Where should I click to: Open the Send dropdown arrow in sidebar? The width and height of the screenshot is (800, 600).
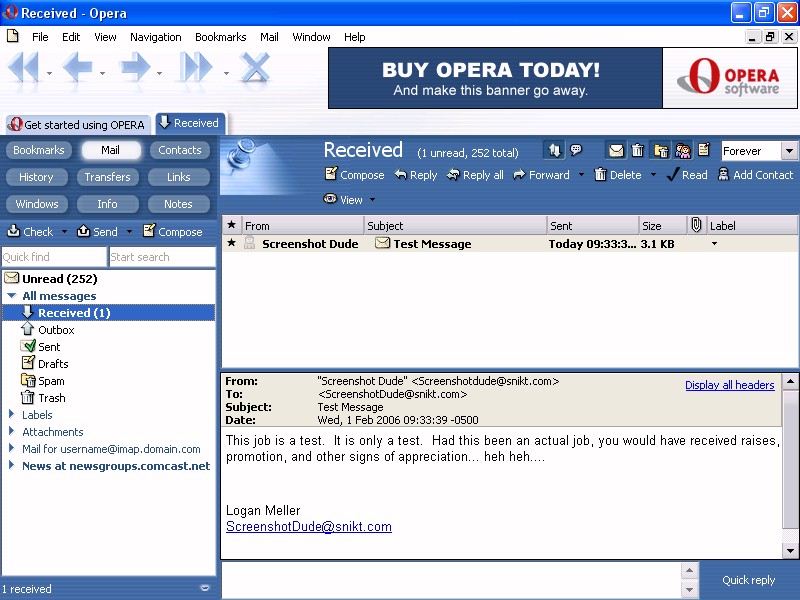(129, 232)
